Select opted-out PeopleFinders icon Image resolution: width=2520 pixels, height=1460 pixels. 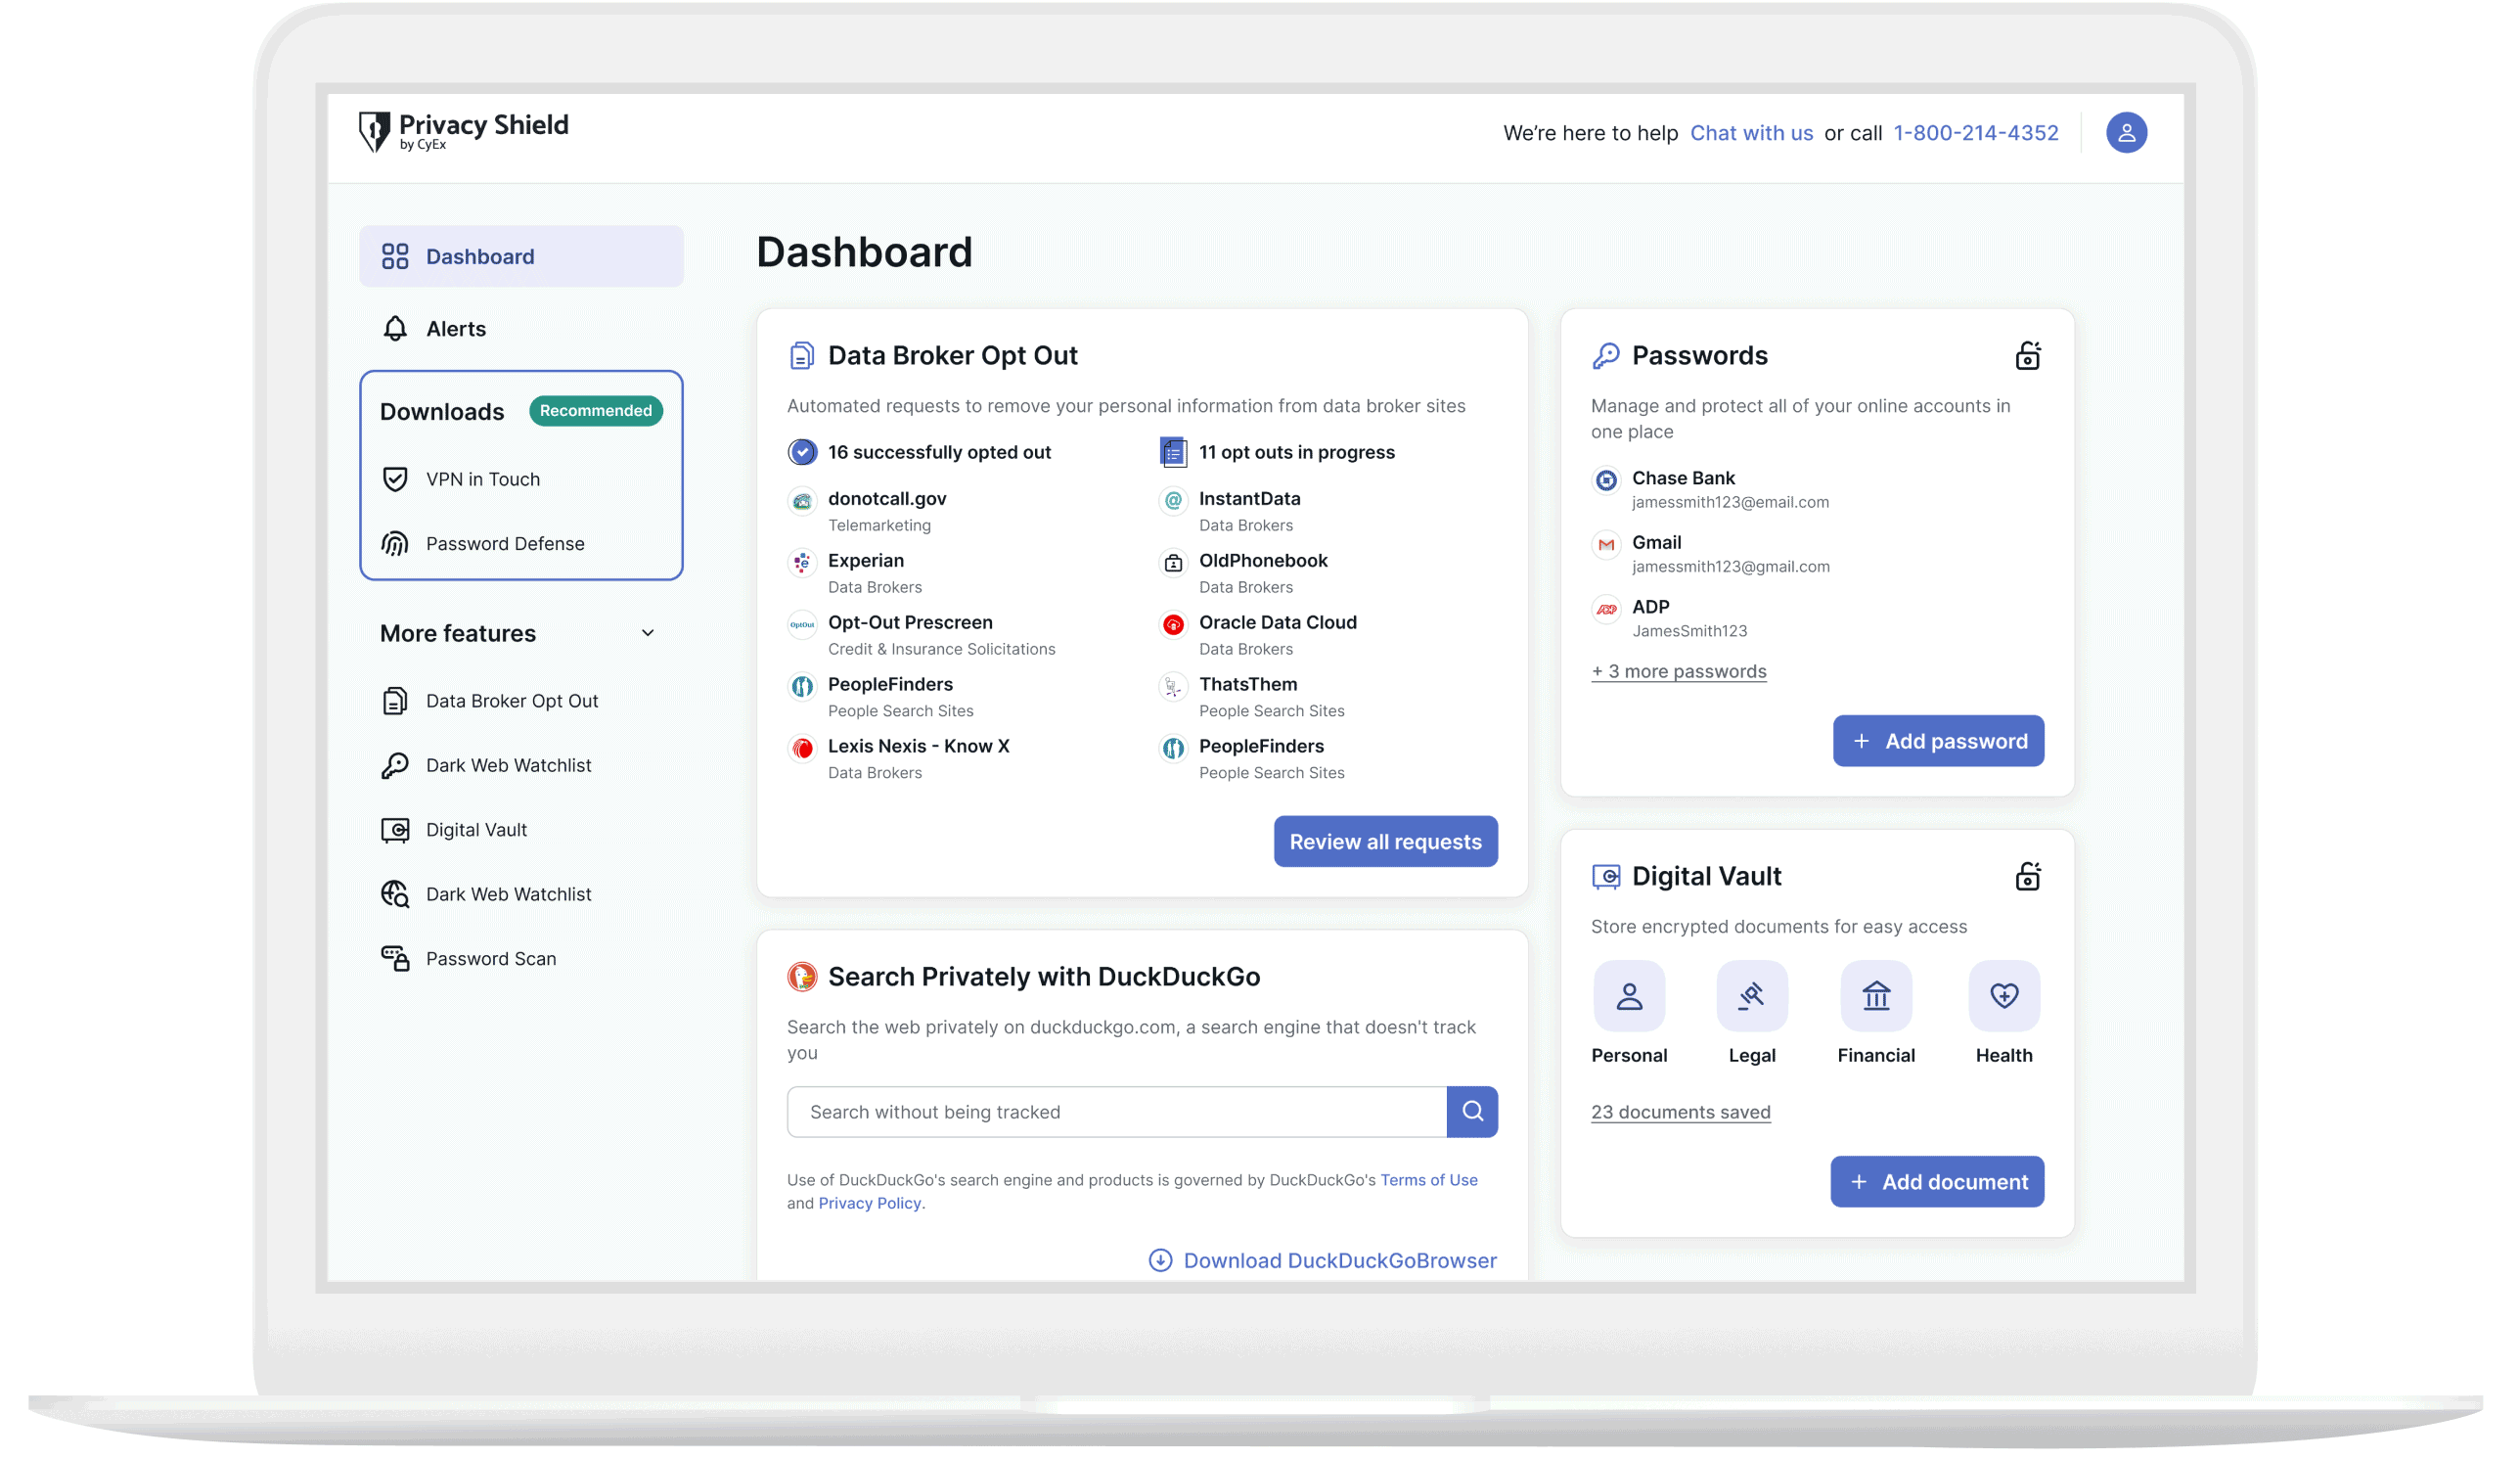pos(802,686)
